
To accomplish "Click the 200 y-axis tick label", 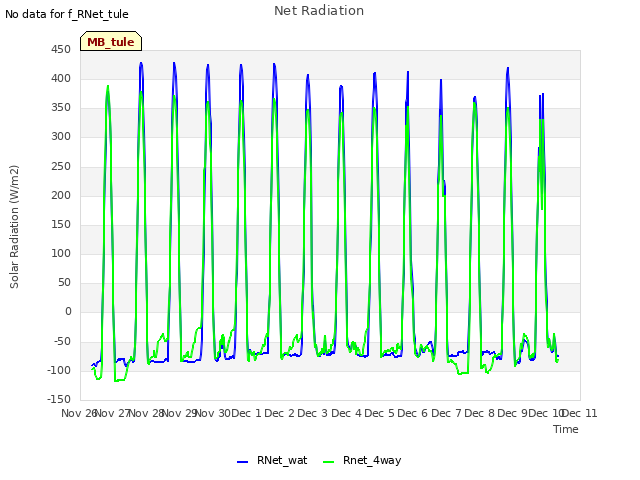I will pyautogui.click(x=61, y=196).
